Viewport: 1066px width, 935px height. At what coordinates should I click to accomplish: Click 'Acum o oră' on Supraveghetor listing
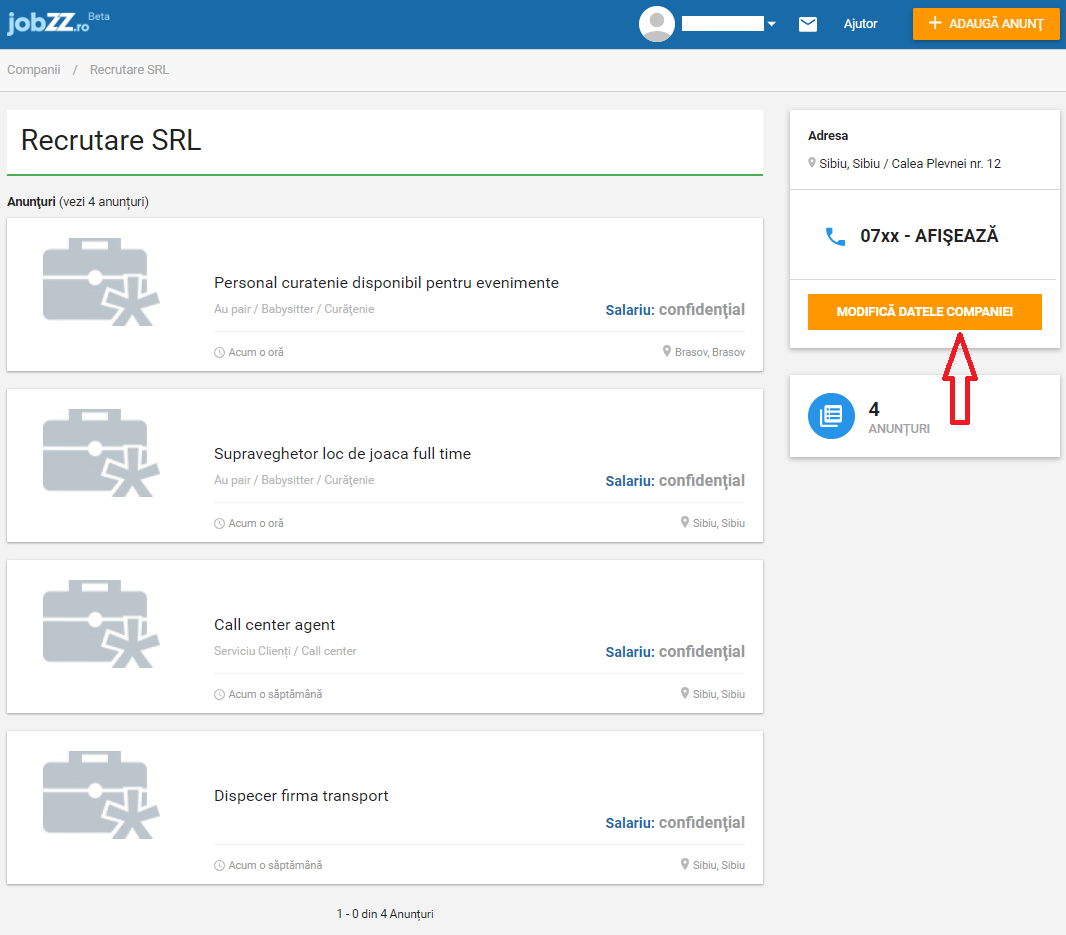pos(256,524)
